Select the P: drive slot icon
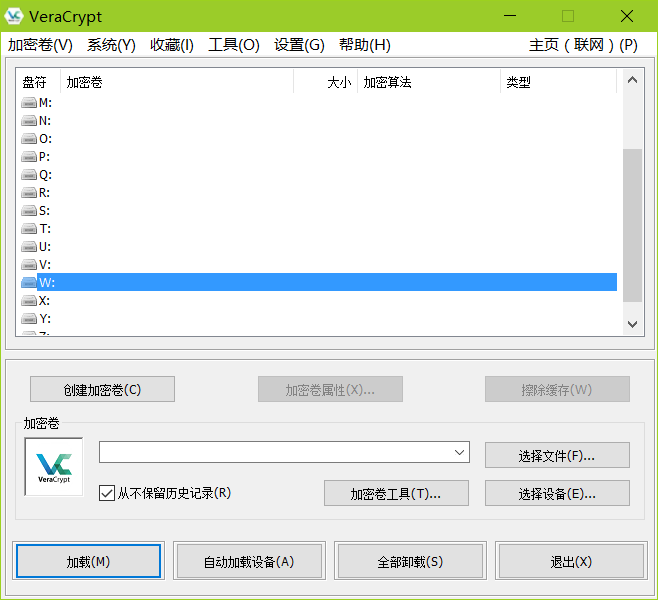658x600 pixels. [x=29, y=157]
